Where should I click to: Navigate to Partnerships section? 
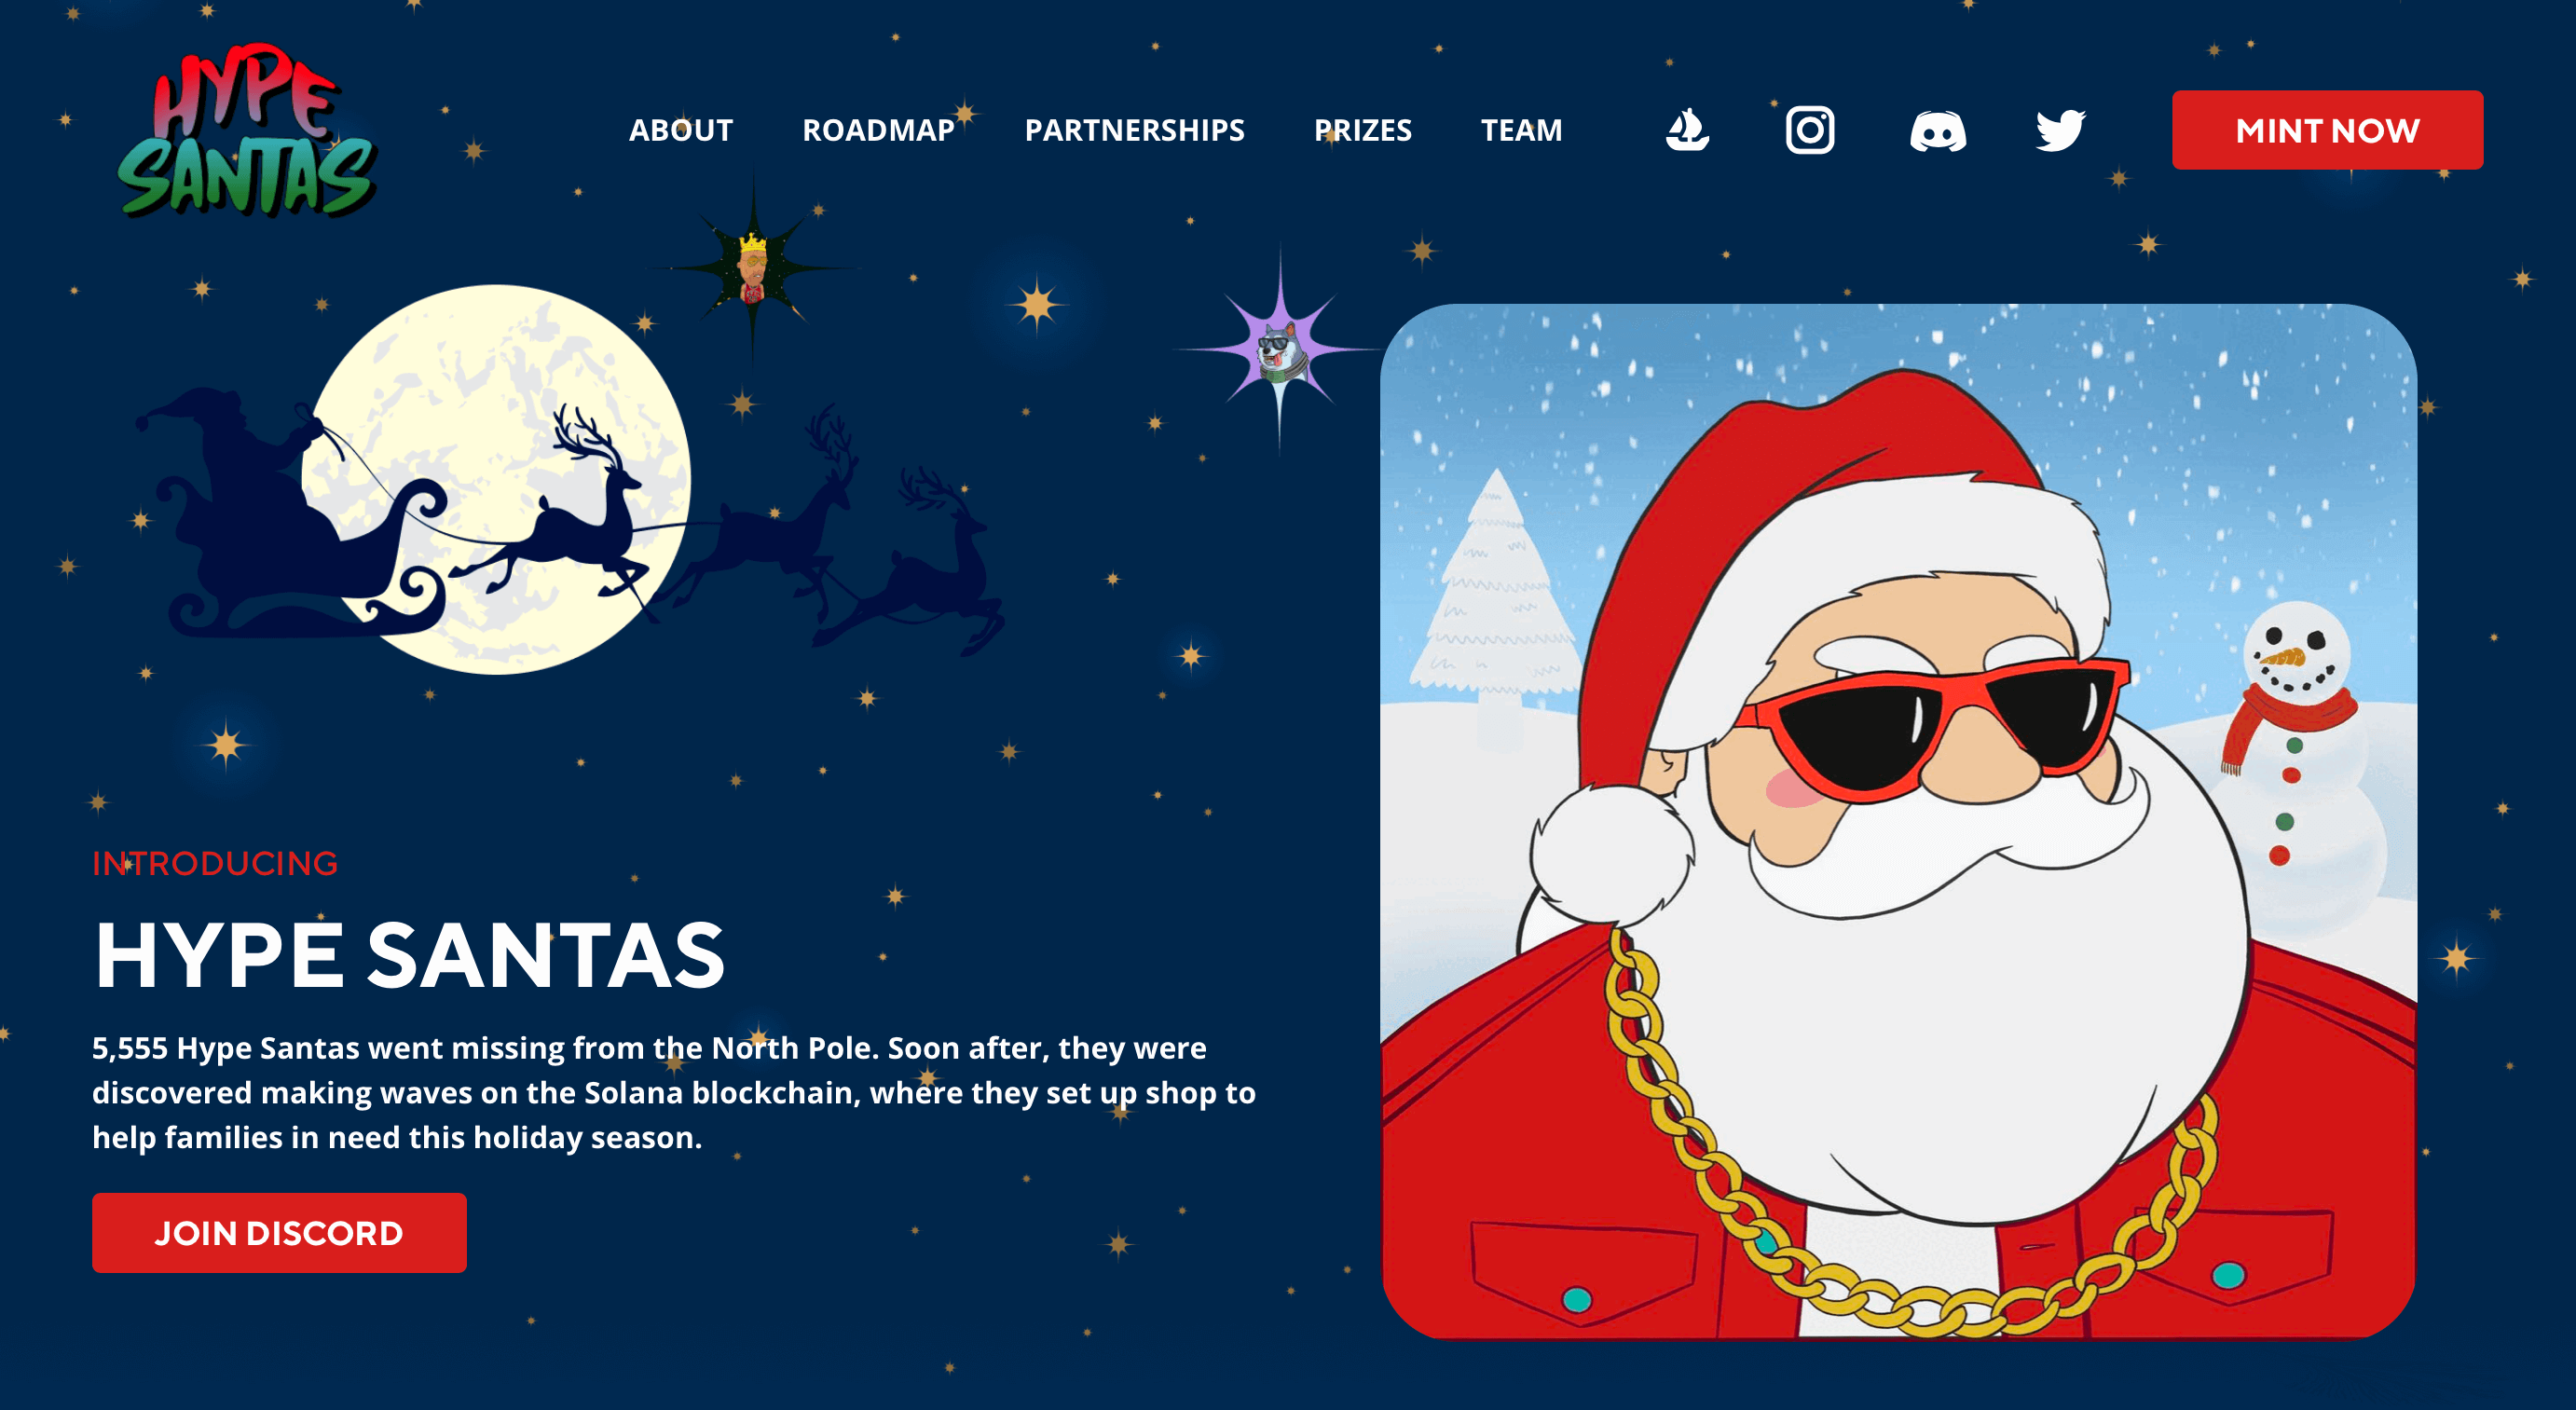(1134, 130)
